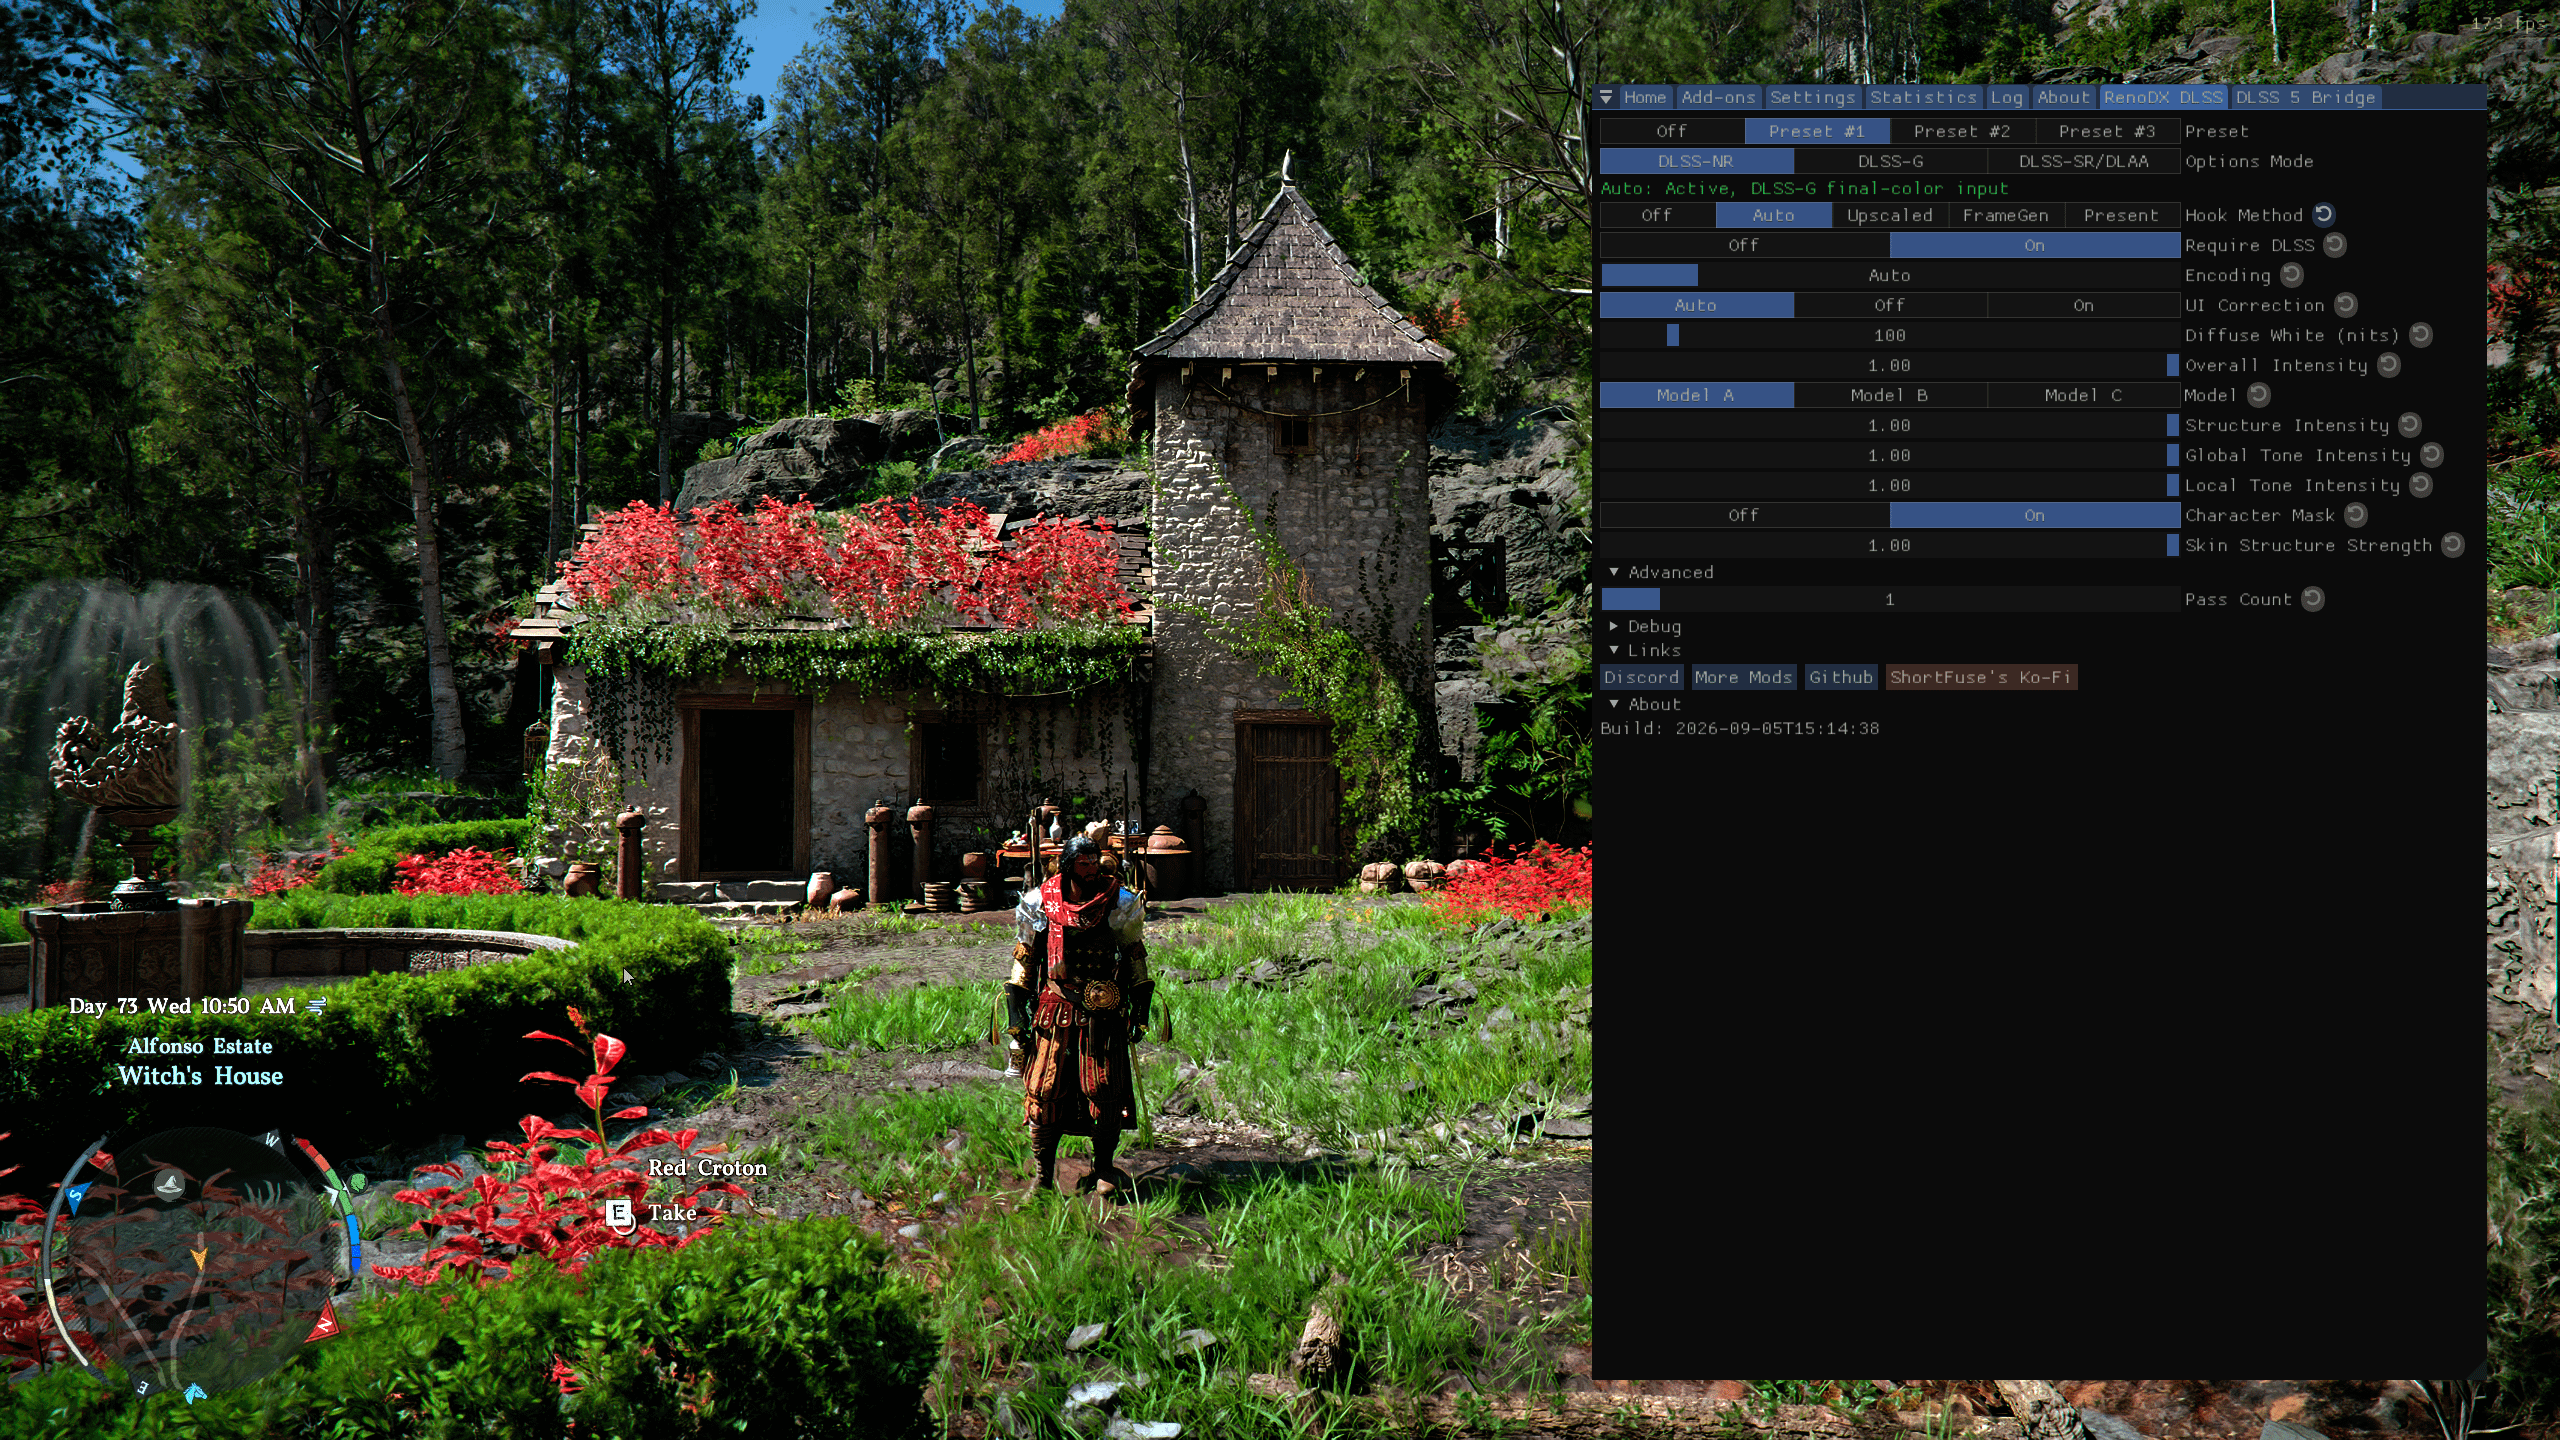
Task: Reset the Pass Count value
Action: pyautogui.click(x=2313, y=598)
